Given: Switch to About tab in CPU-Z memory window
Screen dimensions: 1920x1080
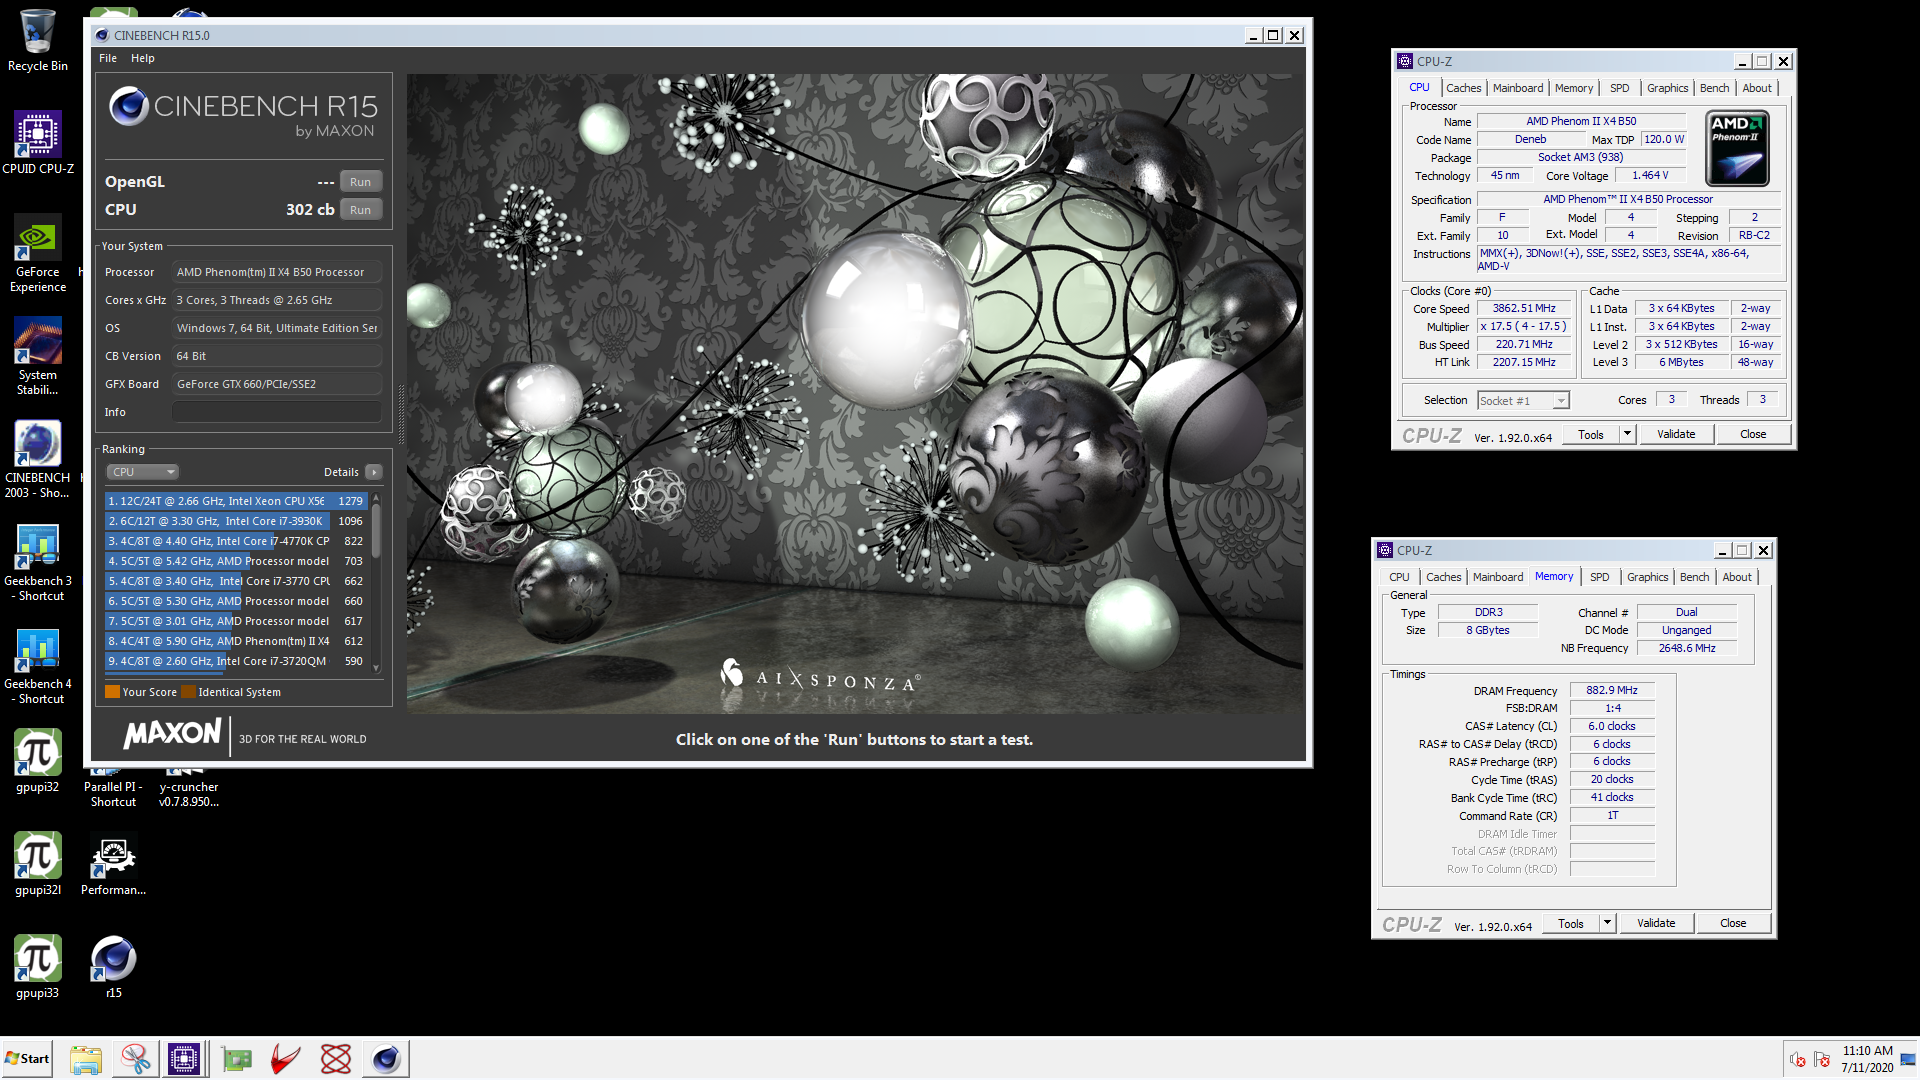Looking at the screenshot, I should [1737, 577].
